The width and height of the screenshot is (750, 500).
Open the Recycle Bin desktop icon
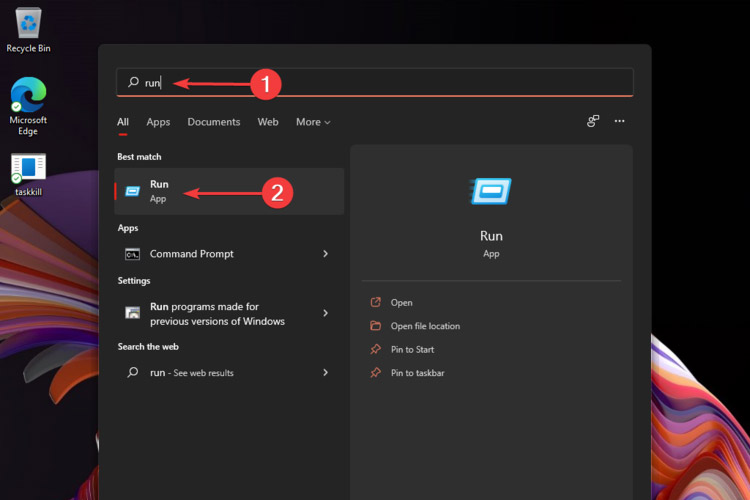pyautogui.click(x=28, y=24)
